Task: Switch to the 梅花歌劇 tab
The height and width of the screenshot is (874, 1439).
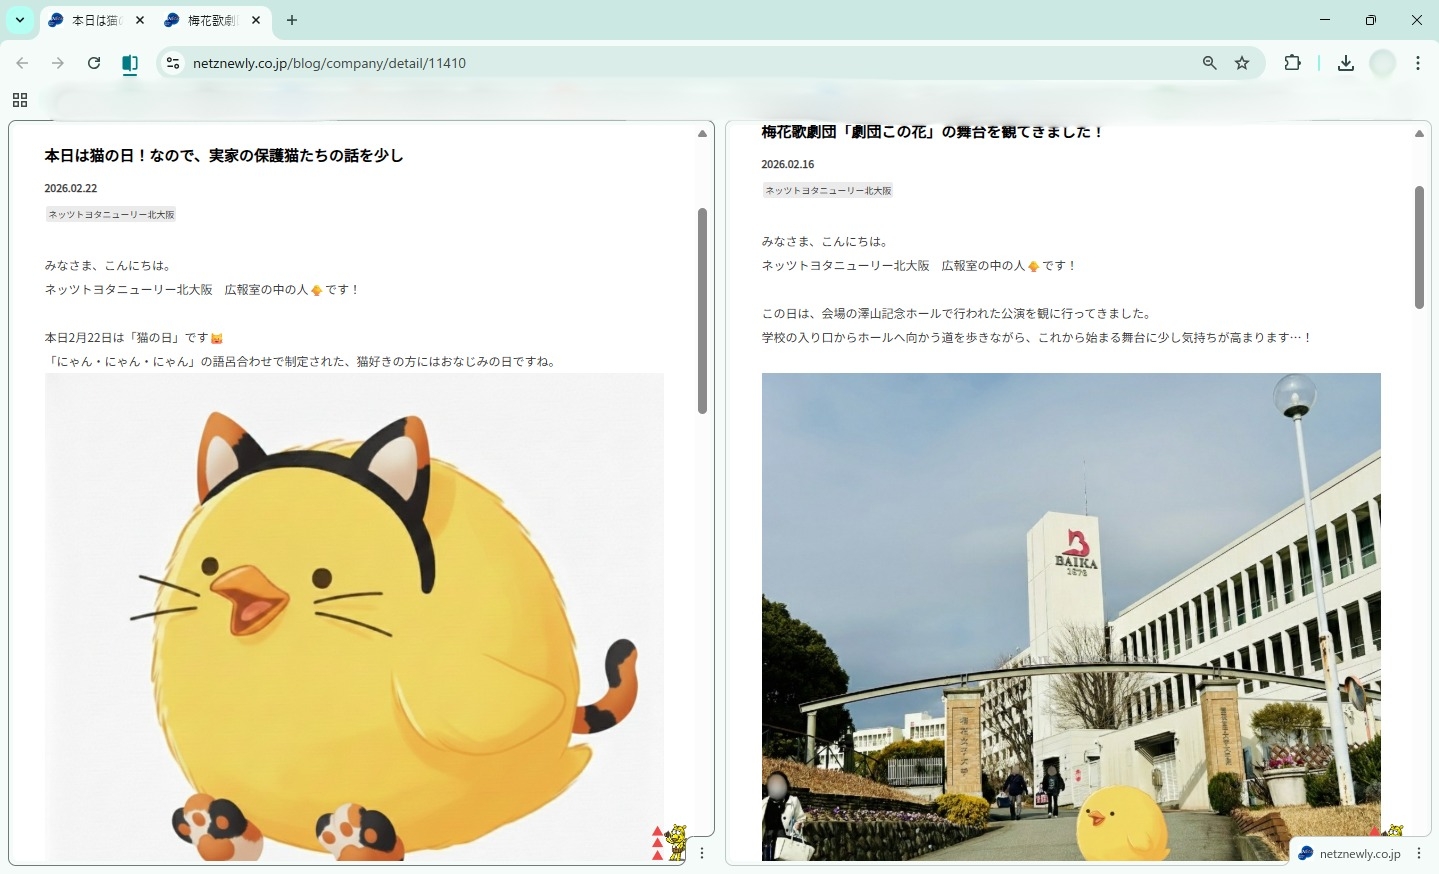Action: pos(211,20)
